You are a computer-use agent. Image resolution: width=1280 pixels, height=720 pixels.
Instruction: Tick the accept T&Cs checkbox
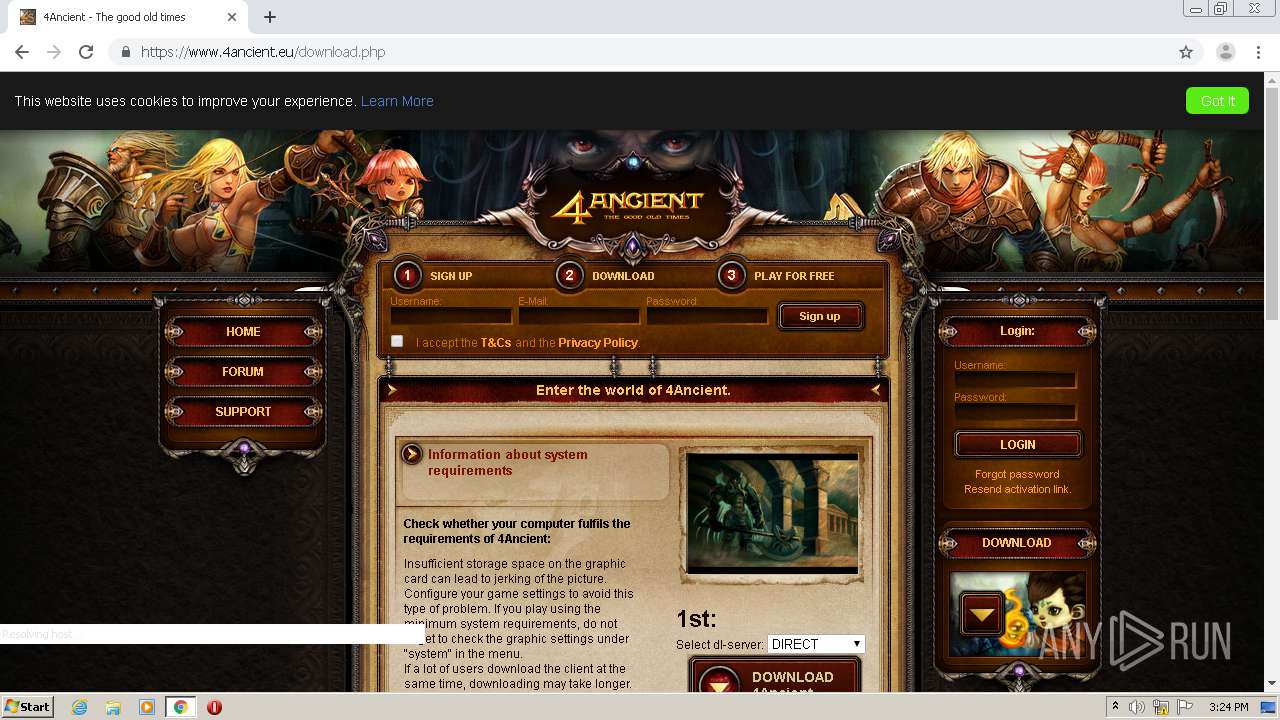pos(397,341)
